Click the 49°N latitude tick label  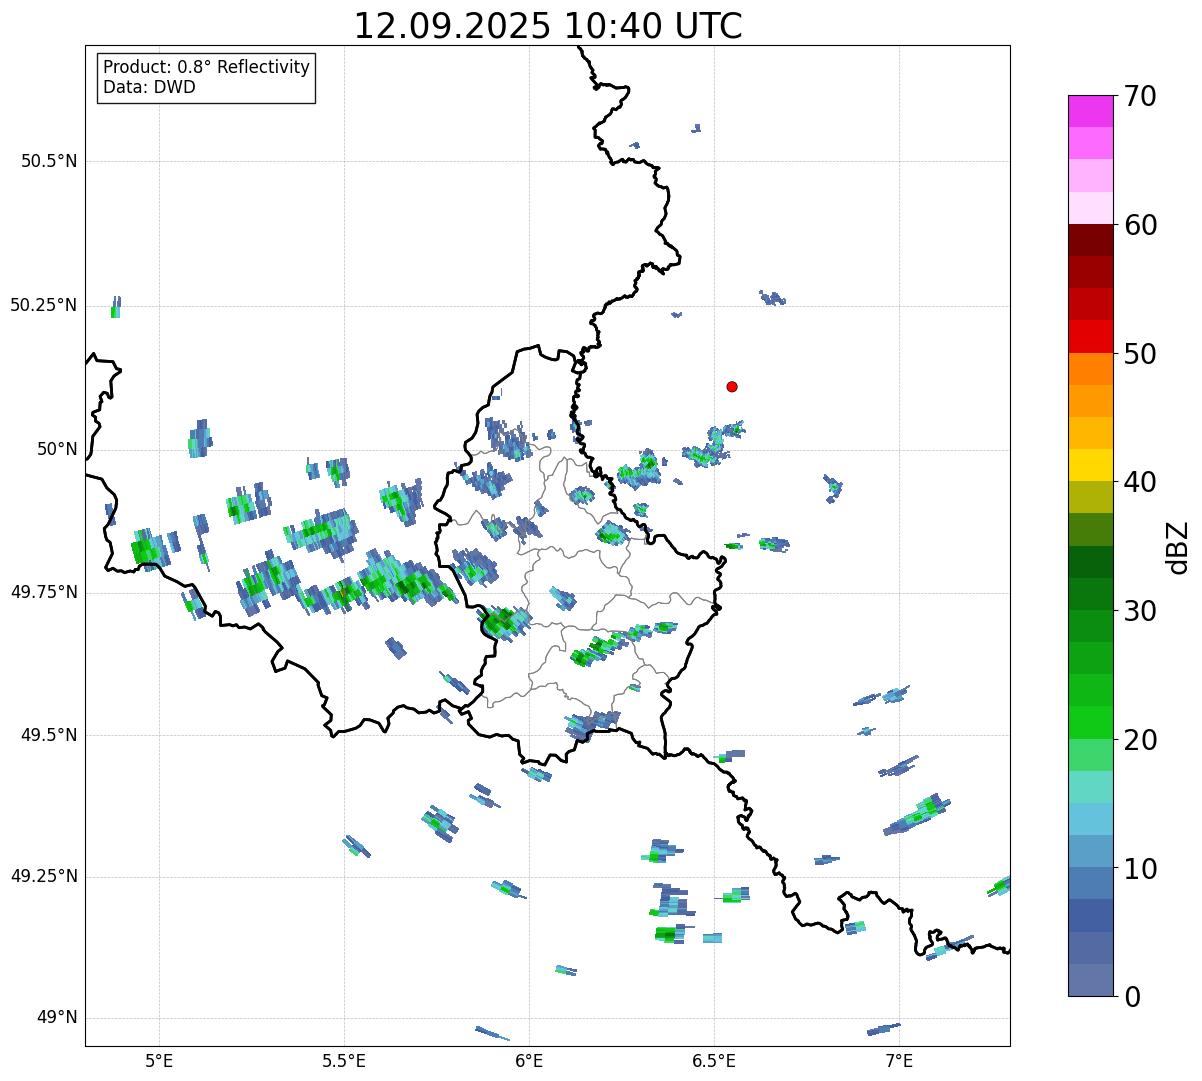57,1018
